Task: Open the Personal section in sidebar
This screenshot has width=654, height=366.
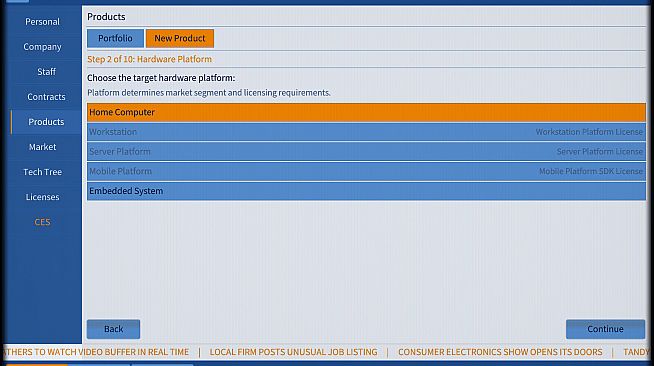Action: click(42, 22)
